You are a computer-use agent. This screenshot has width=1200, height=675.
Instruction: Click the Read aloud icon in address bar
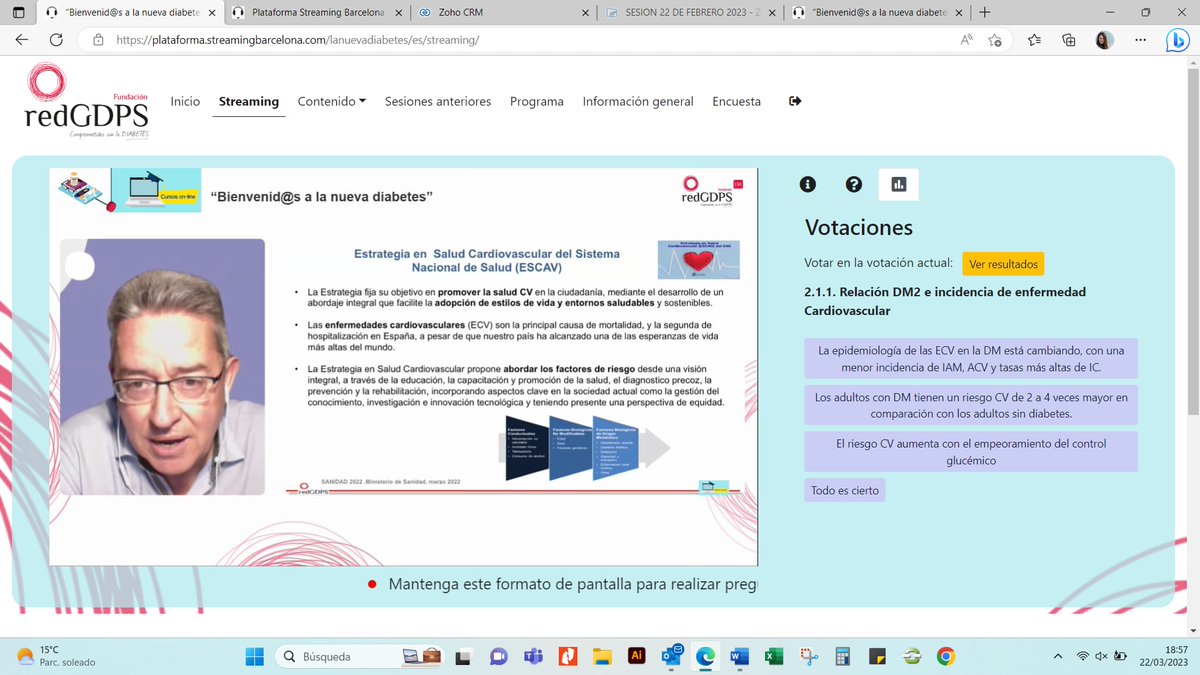[x=967, y=40]
